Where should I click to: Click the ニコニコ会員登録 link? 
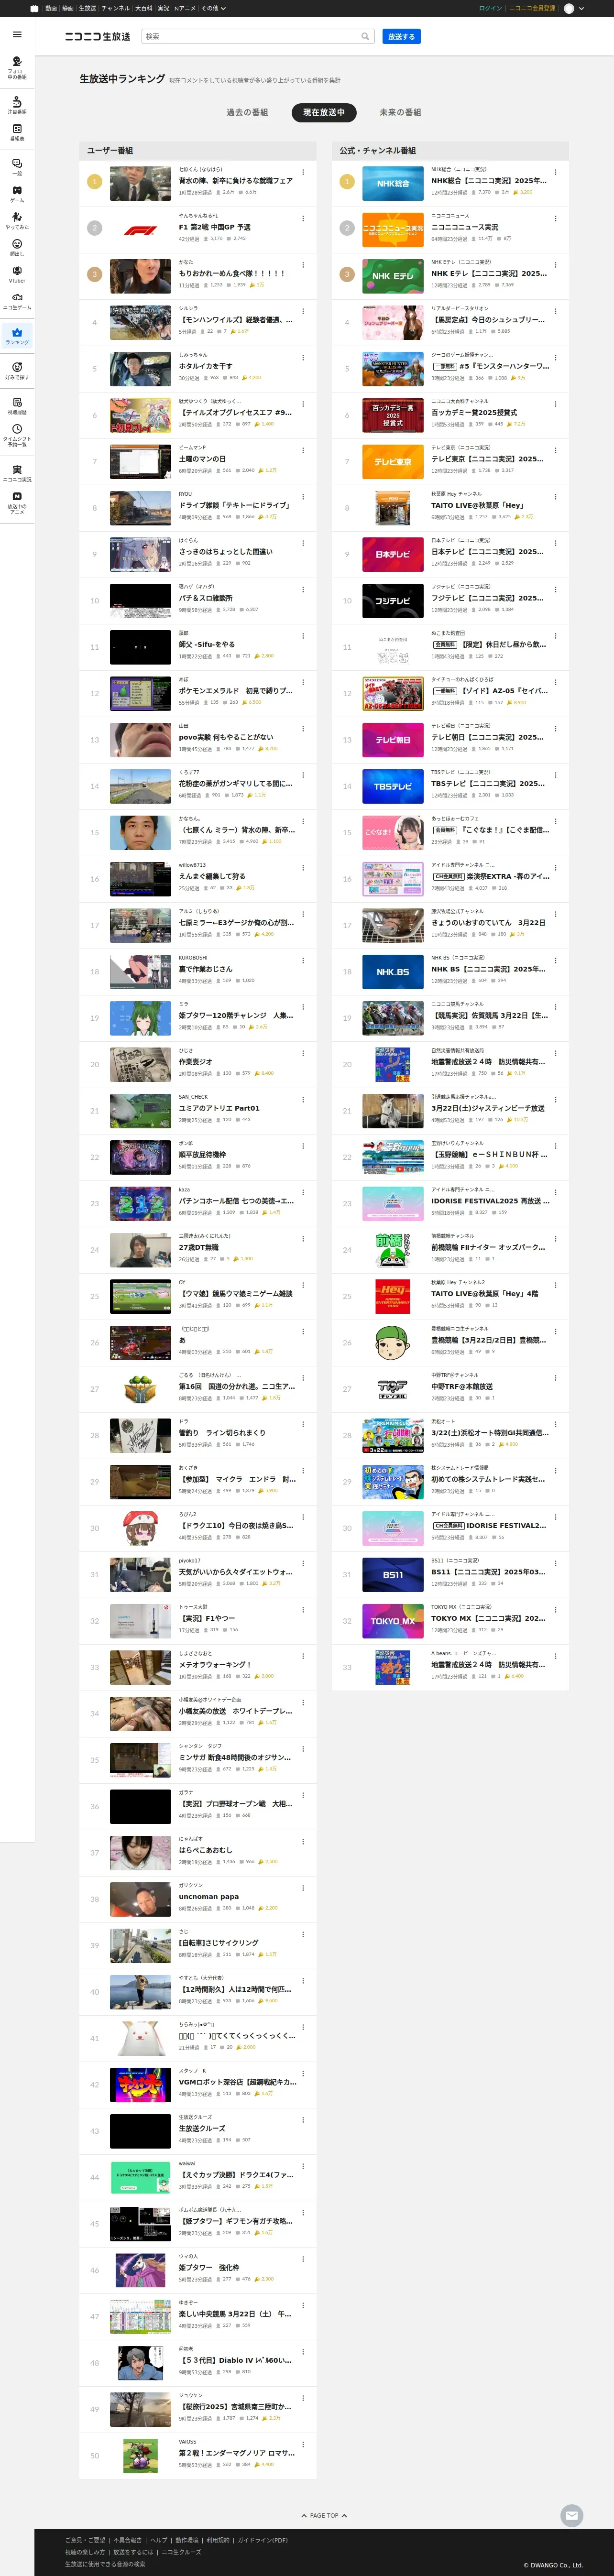[532, 8]
